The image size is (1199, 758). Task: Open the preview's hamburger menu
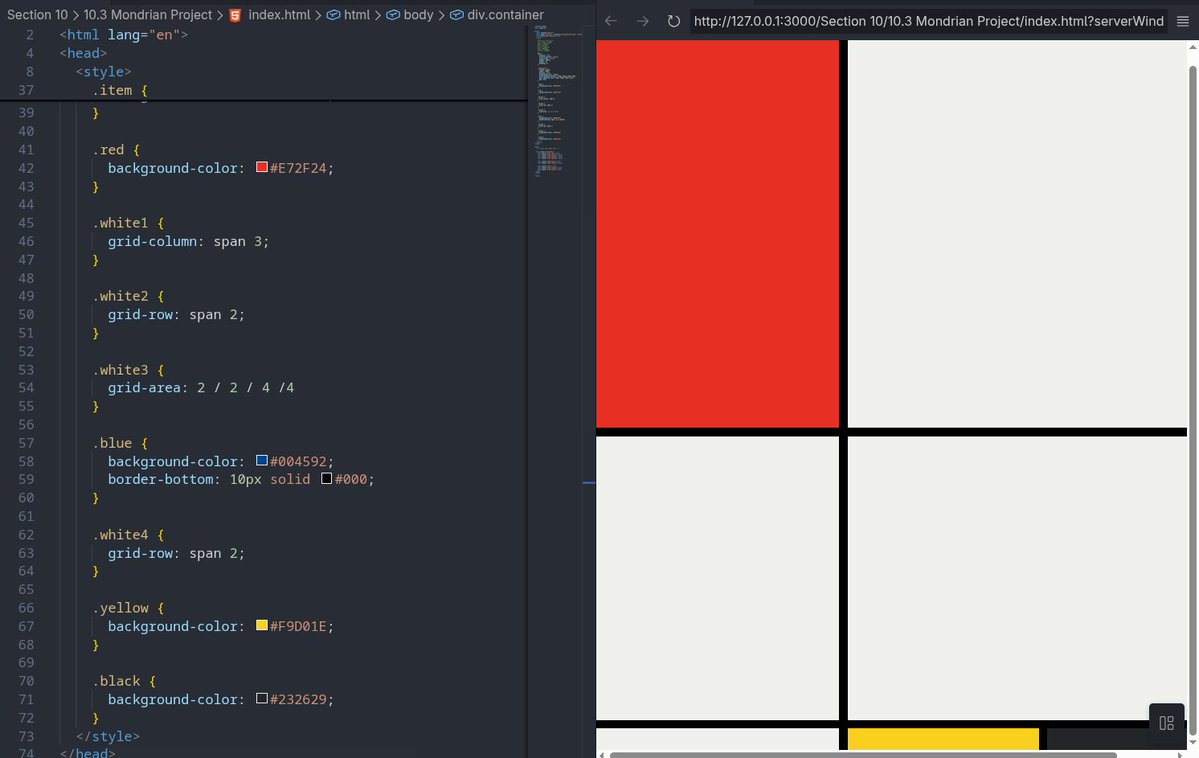(1184, 20)
